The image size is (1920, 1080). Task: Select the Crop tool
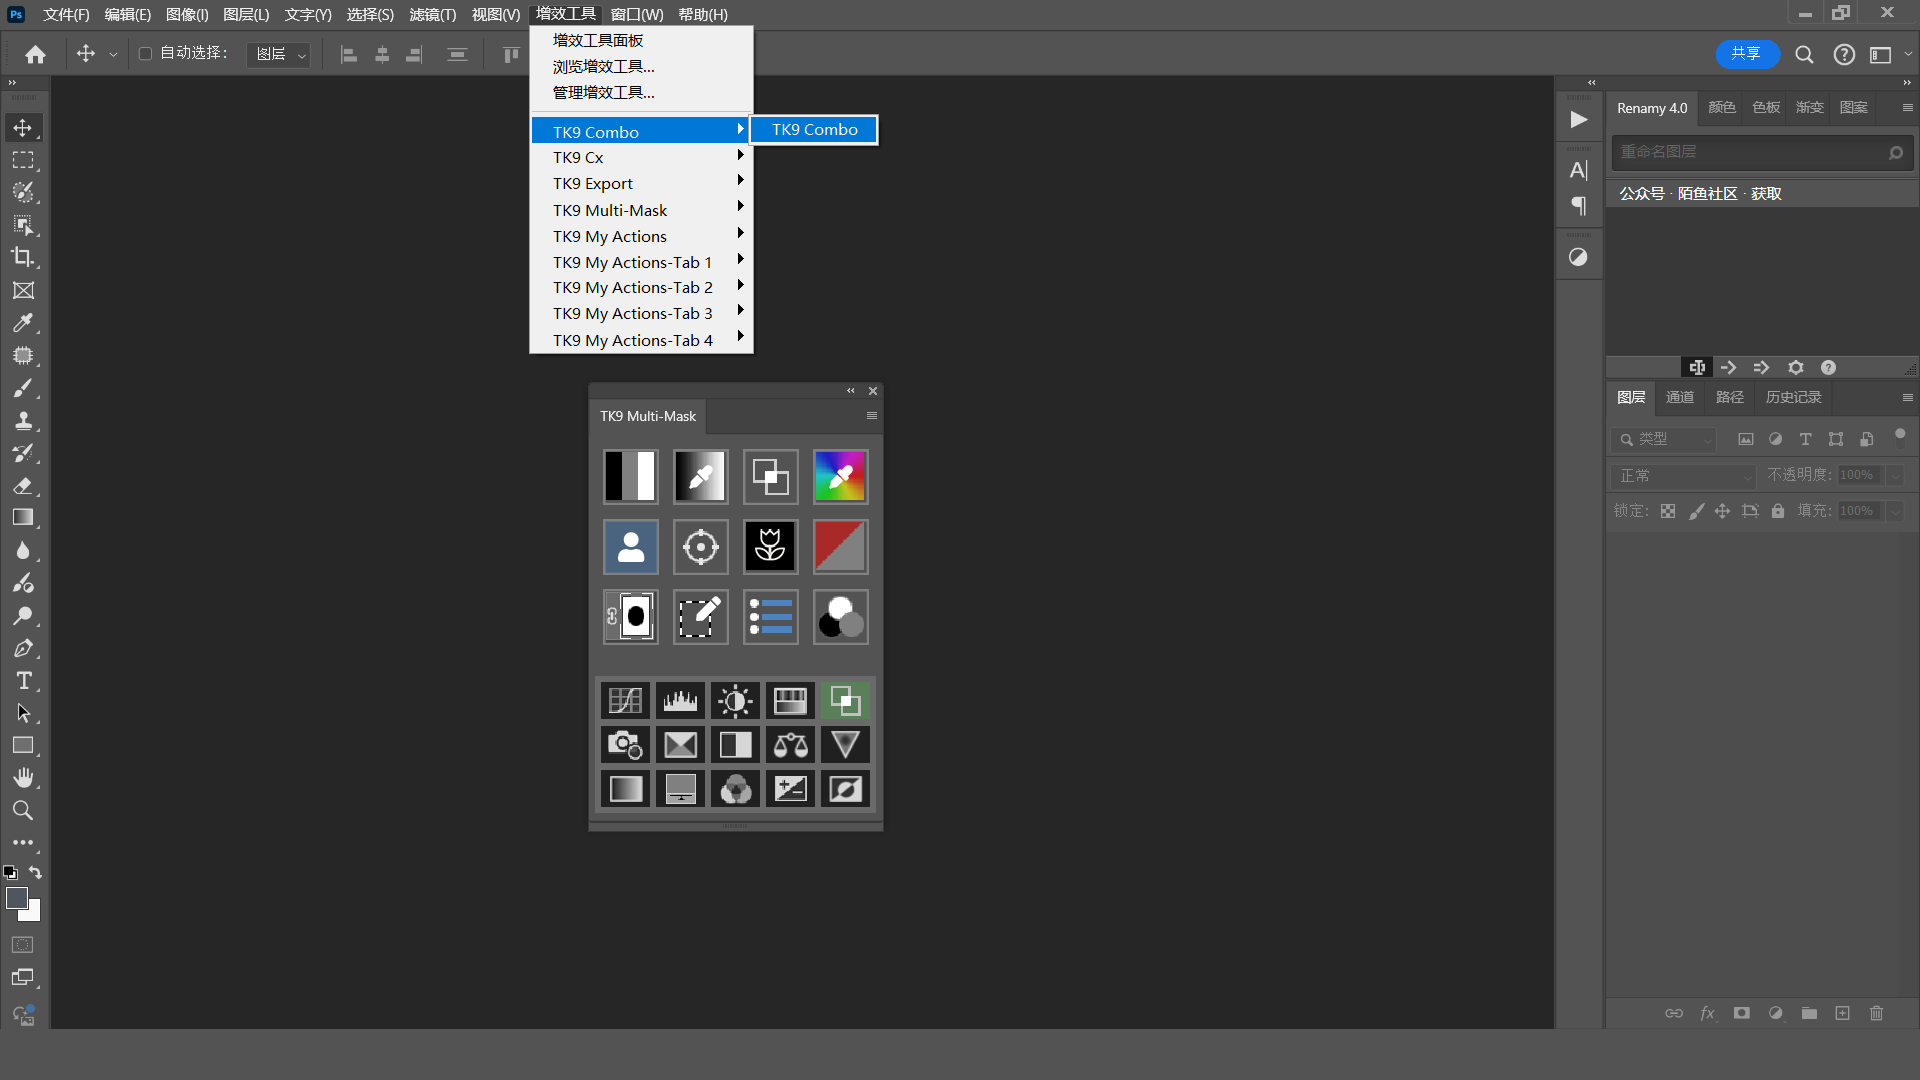tap(23, 257)
